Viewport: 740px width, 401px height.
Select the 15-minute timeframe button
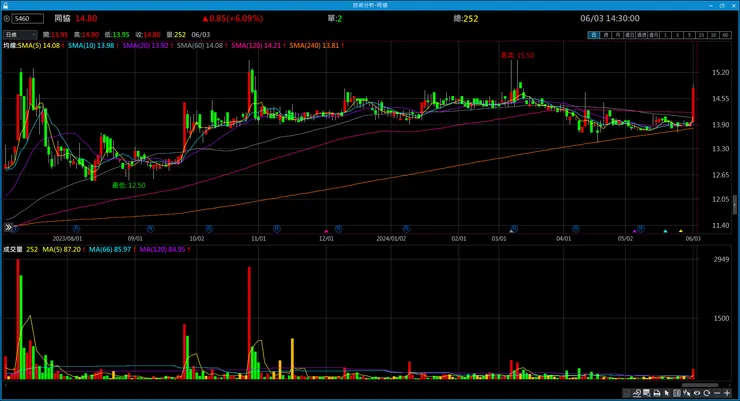click(x=701, y=35)
